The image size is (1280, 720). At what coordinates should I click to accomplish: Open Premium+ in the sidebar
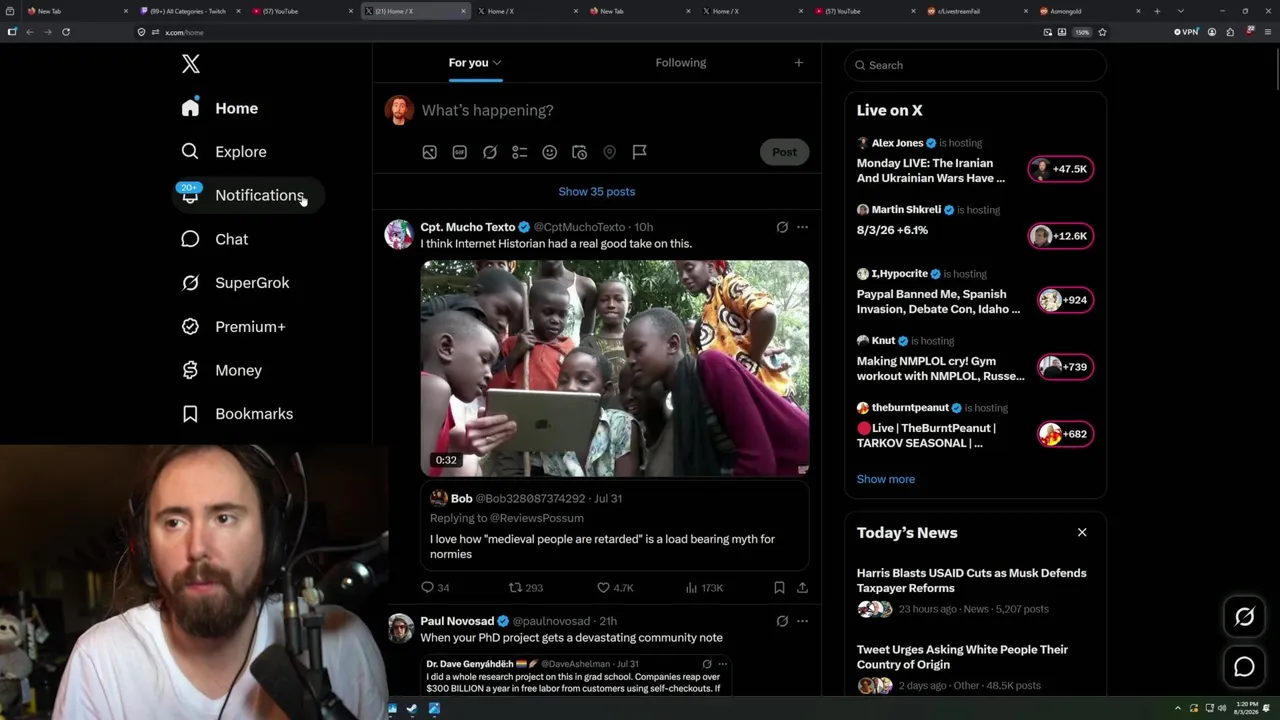click(x=234, y=327)
